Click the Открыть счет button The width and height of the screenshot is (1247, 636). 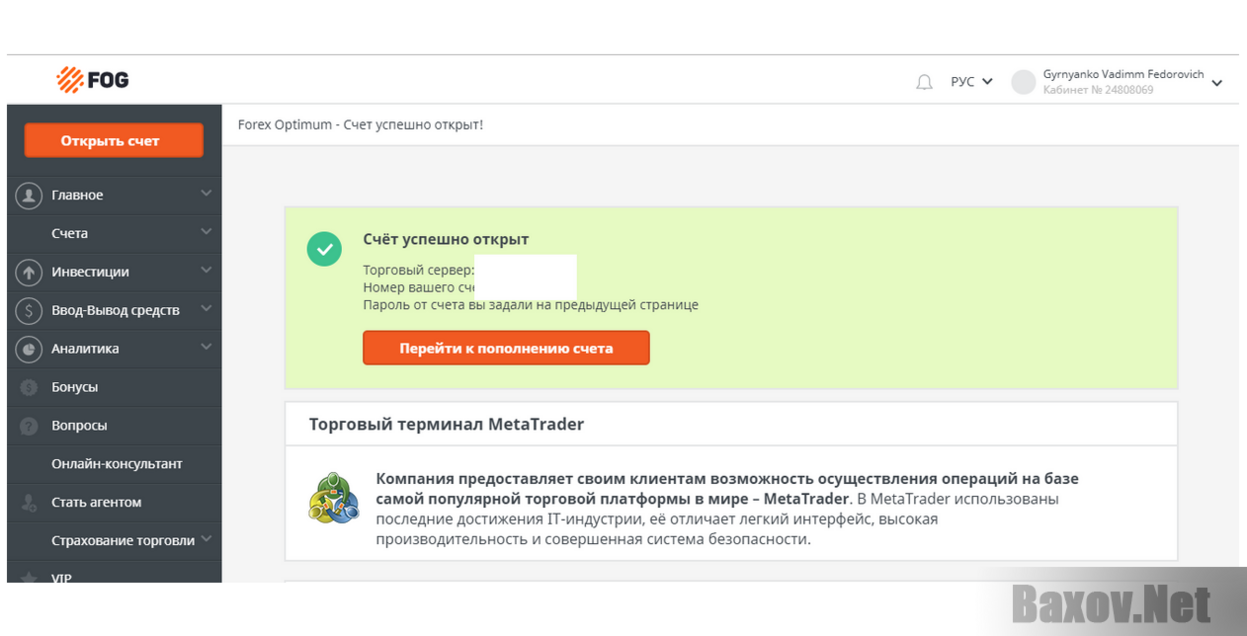click(114, 141)
